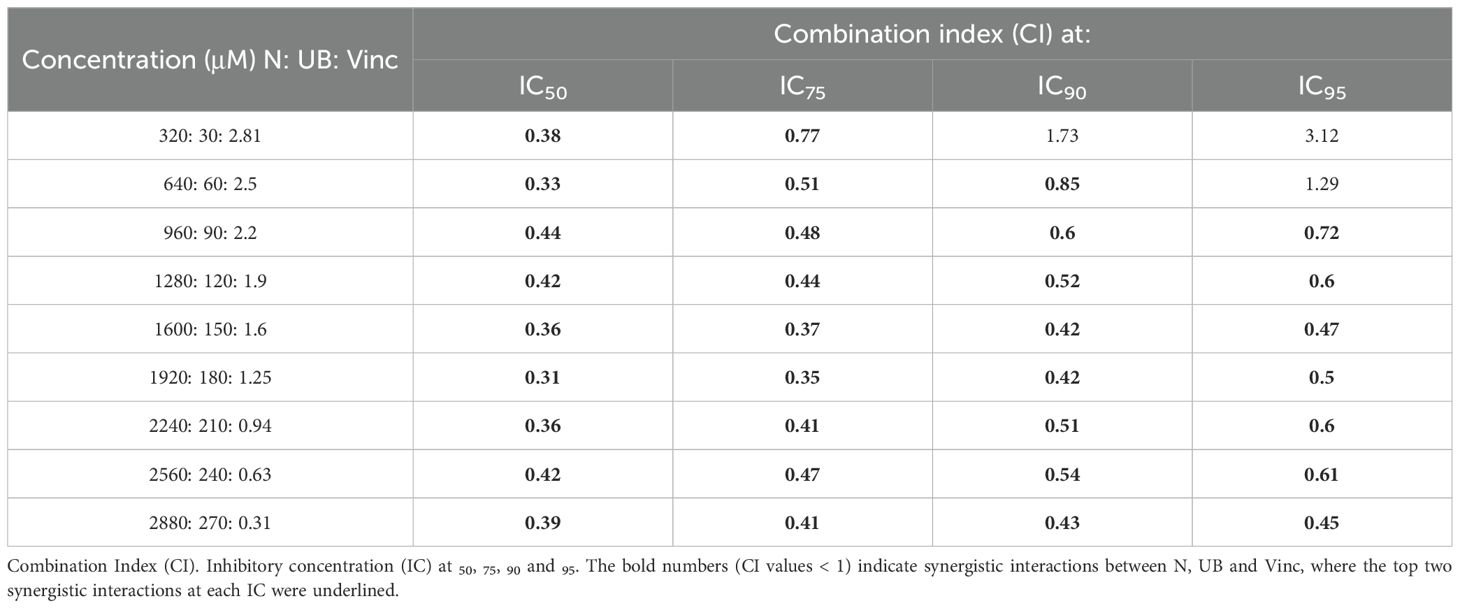Click the IC50 column header
The height and width of the screenshot is (608, 1460).
[x=542, y=88]
